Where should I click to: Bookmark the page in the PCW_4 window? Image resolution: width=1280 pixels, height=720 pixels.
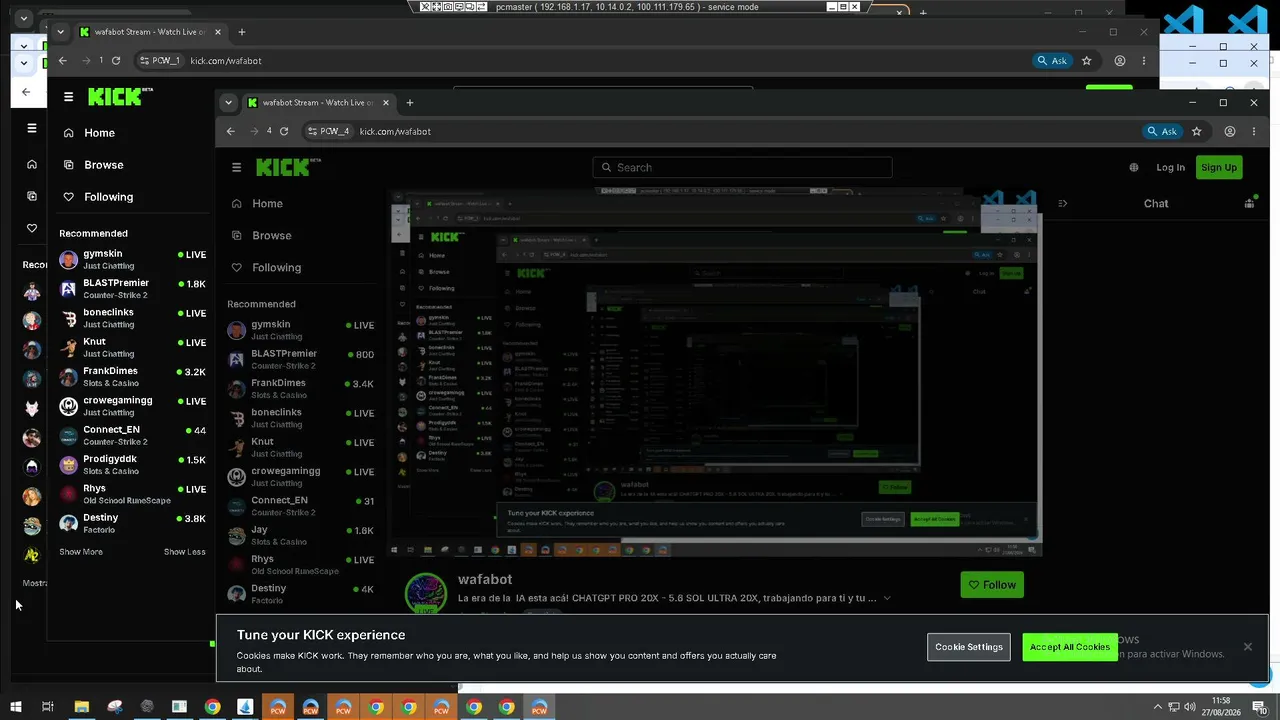tap(1196, 131)
